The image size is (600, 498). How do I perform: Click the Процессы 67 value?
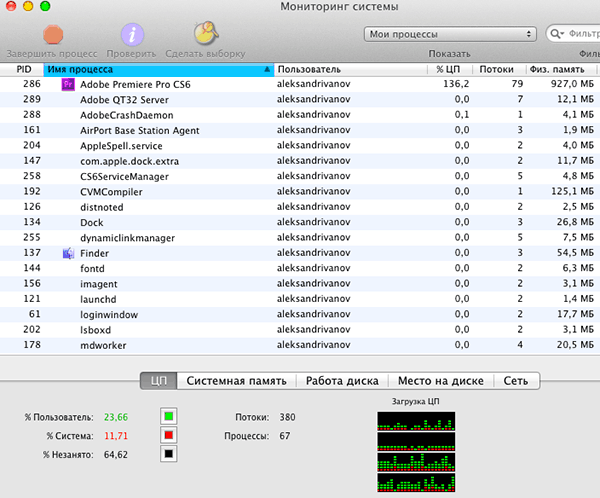coord(285,436)
